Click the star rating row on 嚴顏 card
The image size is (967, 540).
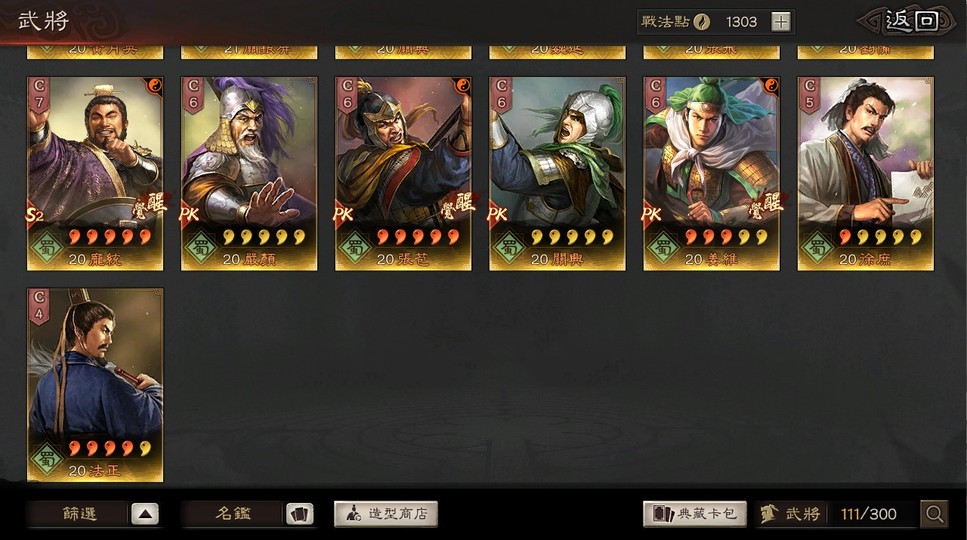pyautogui.click(x=264, y=237)
